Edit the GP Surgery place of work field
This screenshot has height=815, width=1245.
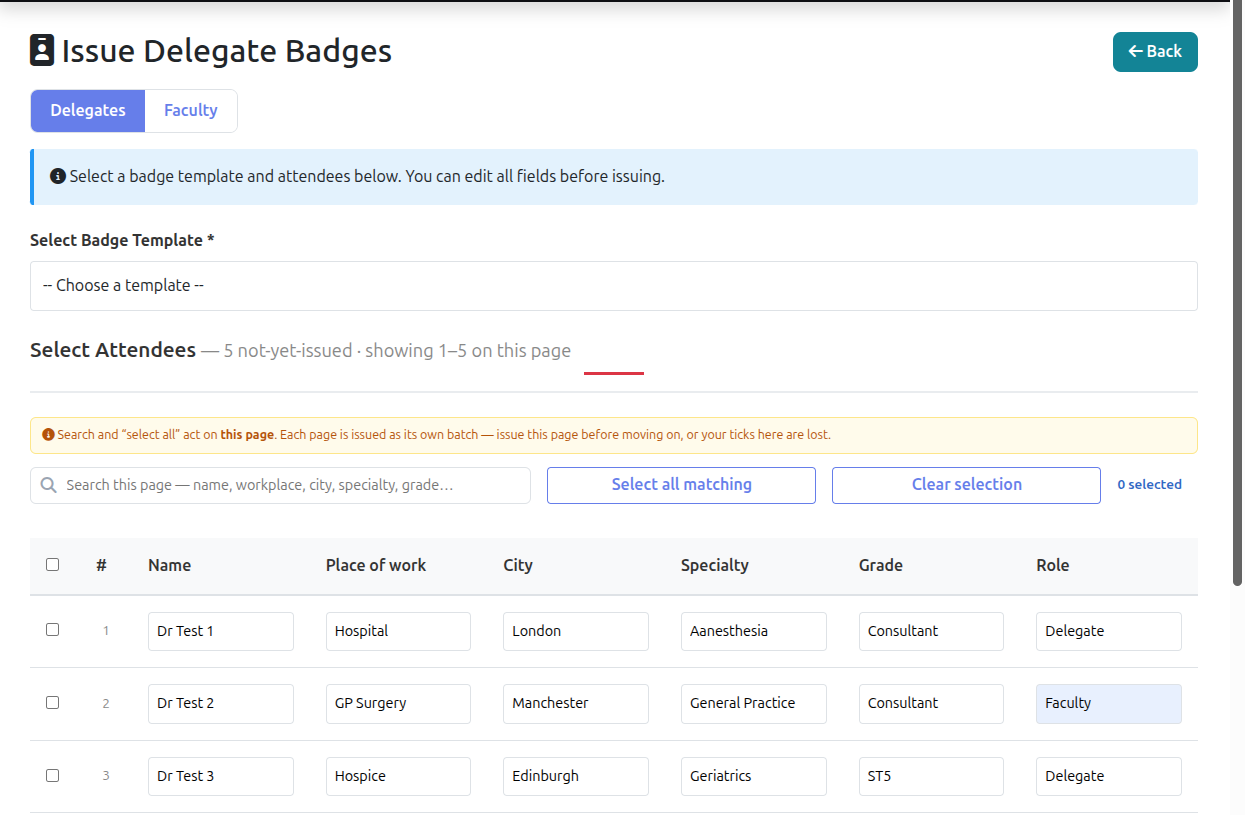(x=398, y=704)
